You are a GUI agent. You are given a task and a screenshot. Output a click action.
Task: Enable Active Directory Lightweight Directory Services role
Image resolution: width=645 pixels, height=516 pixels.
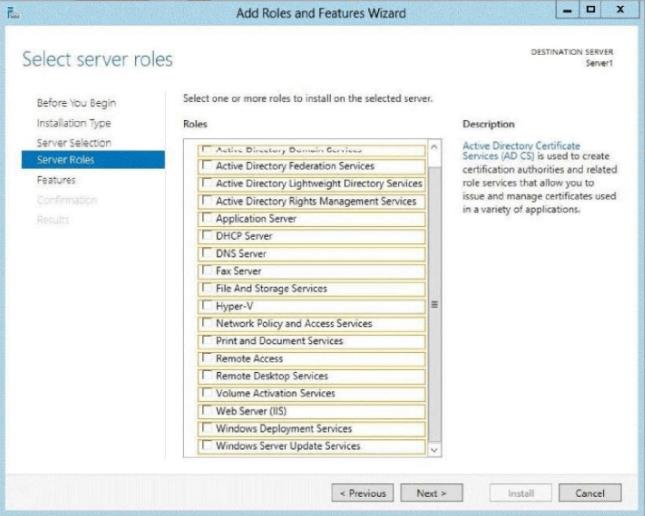(x=208, y=182)
